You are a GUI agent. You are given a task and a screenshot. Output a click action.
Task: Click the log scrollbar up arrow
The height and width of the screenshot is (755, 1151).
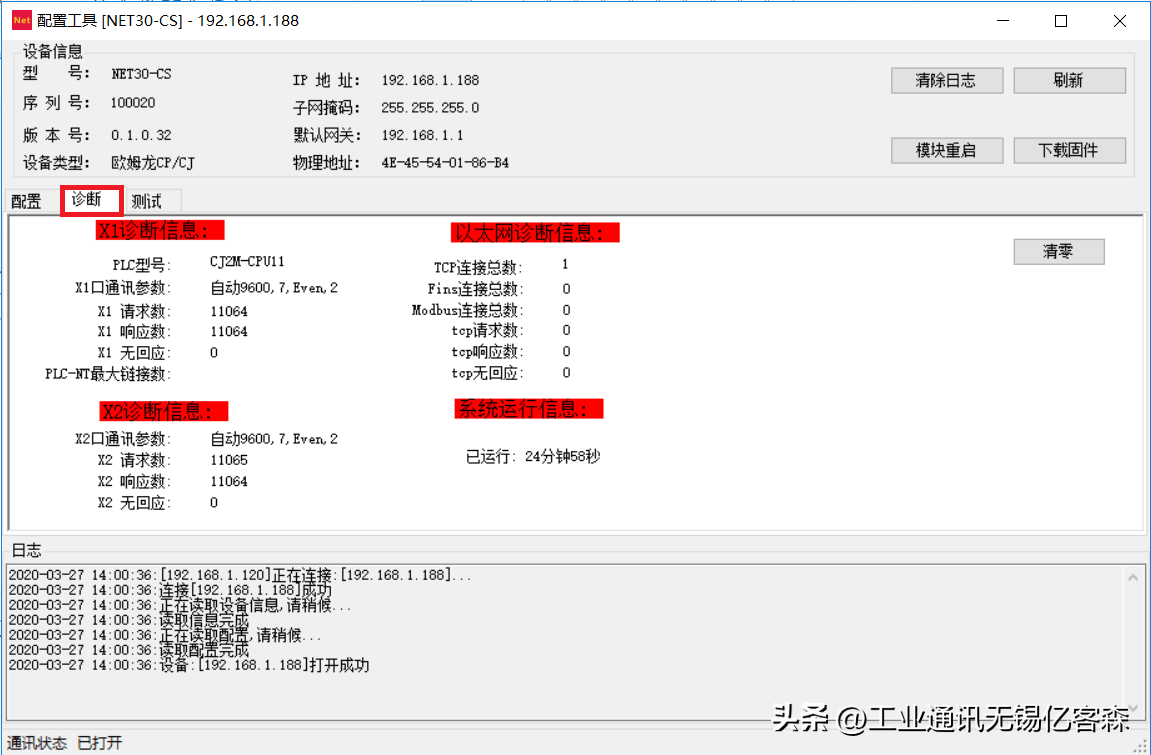(x=1133, y=578)
